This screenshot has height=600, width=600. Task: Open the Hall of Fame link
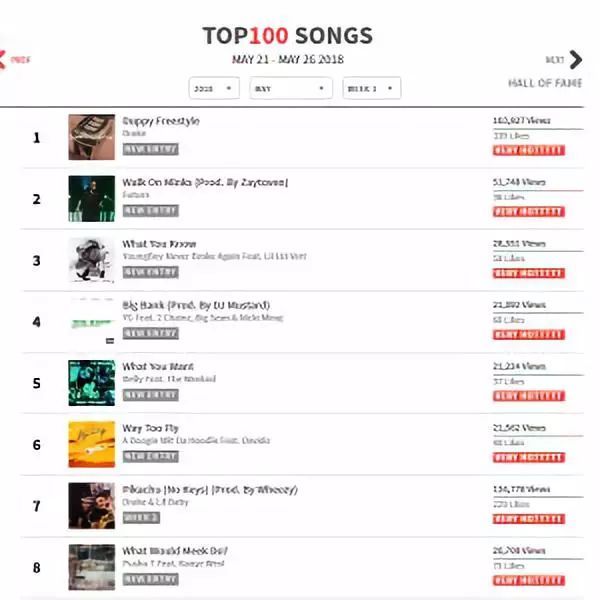[545, 83]
